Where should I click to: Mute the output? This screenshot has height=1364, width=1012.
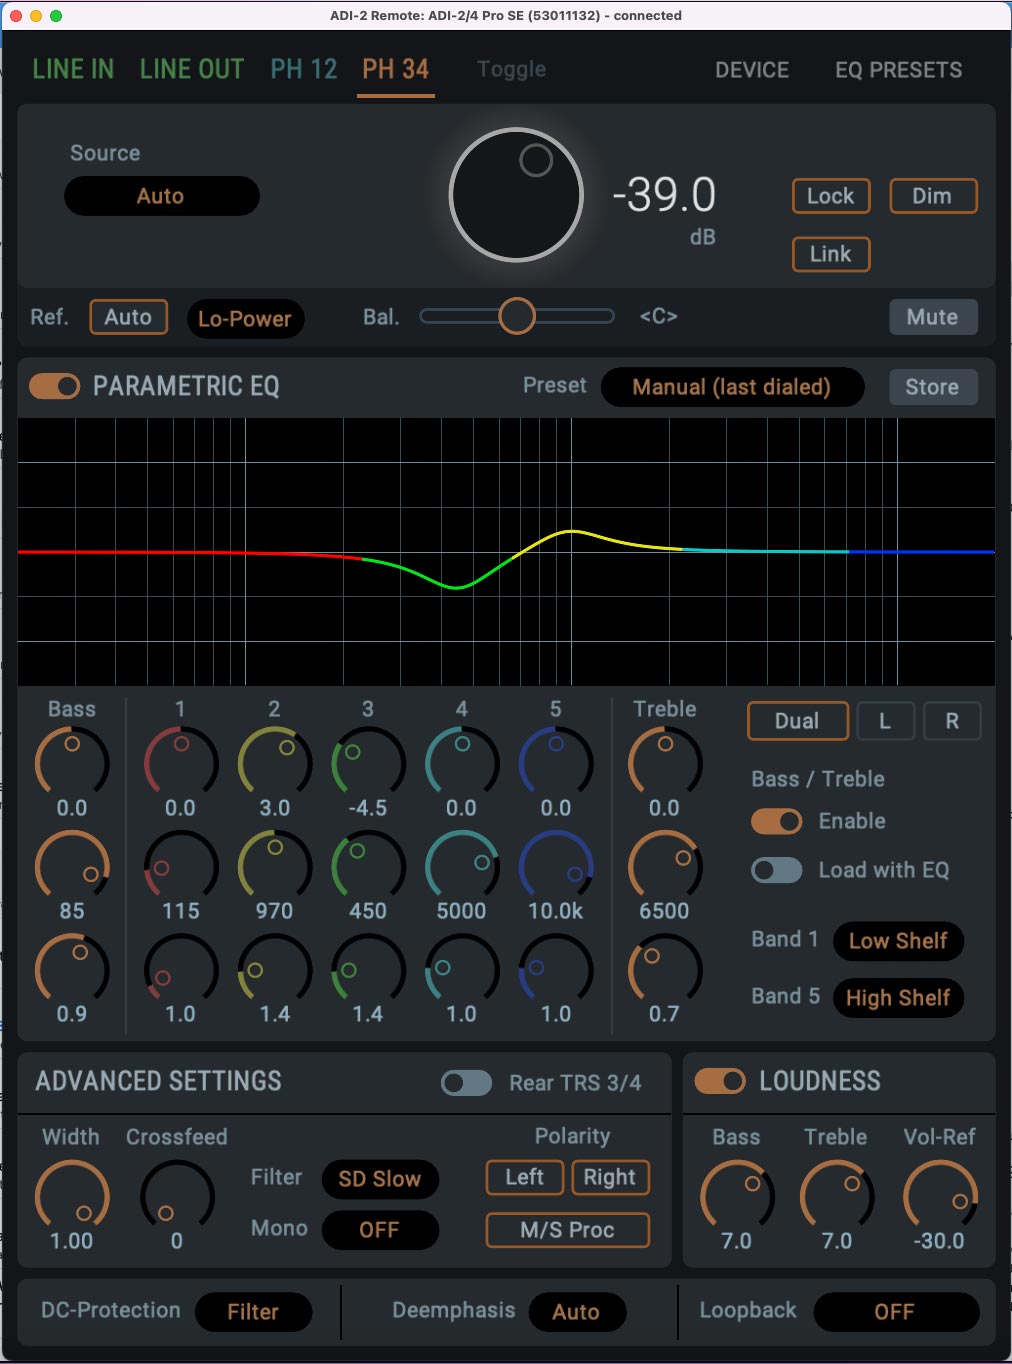click(x=933, y=317)
